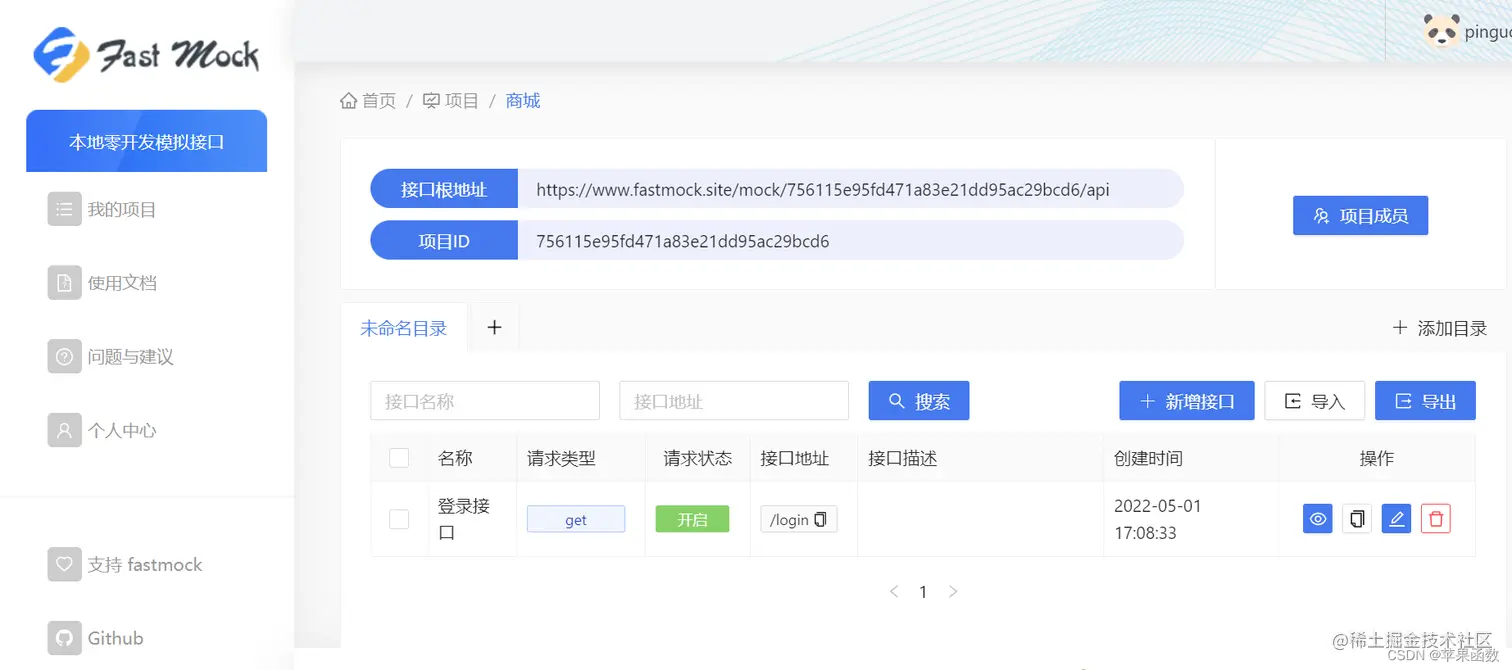The height and width of the screenshot is (670, 1512).
Task: Preview the 登录接口 mock data (eye icon)
Action: [1317, 518]
